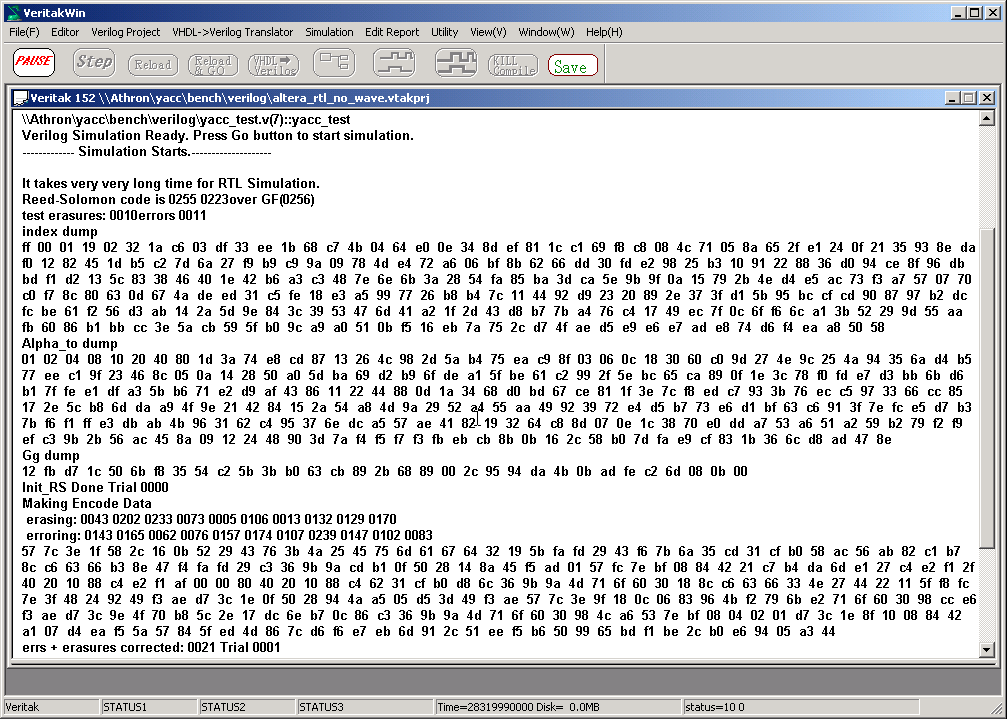Click the single waveform viewer icon
The height and width of the screenshot is (719, 1007).
(394, 63)
